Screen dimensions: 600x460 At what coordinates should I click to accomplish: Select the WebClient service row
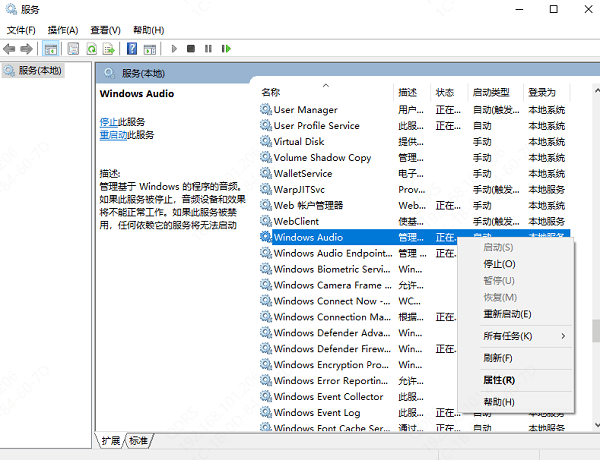point(295,221)
